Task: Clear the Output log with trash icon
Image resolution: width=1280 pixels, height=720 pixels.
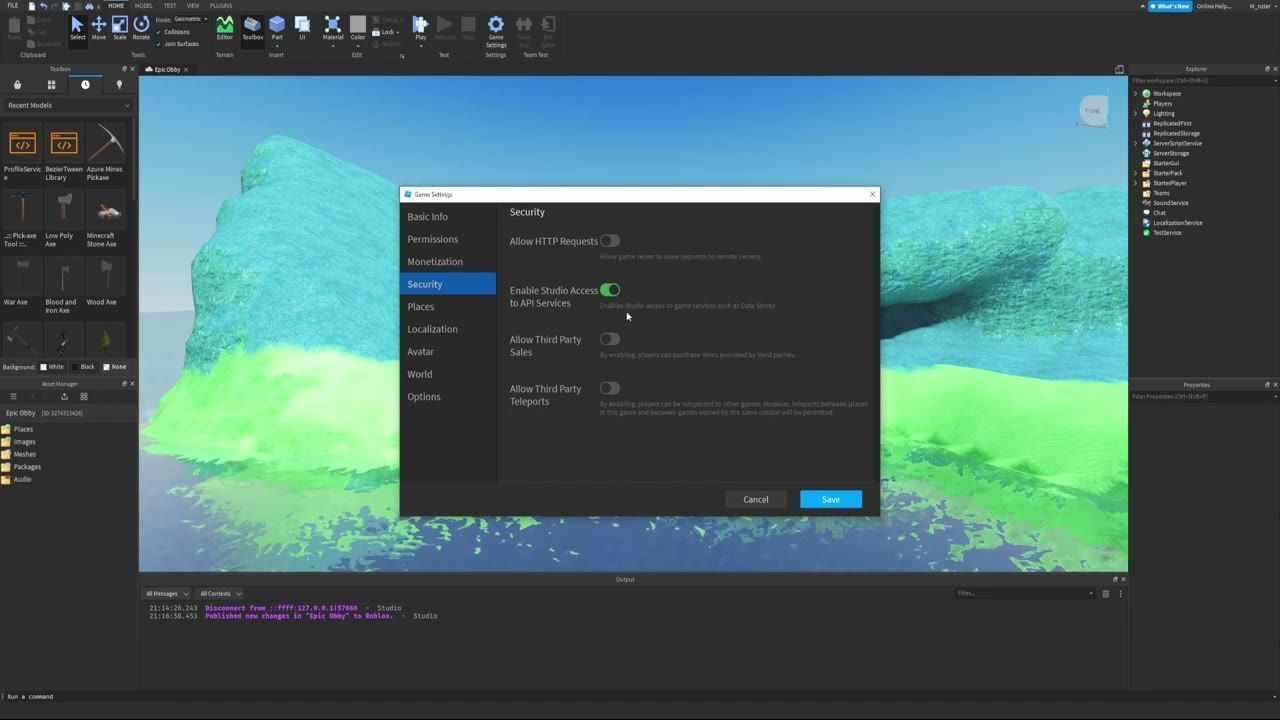Action: (x=1105, y=593)
